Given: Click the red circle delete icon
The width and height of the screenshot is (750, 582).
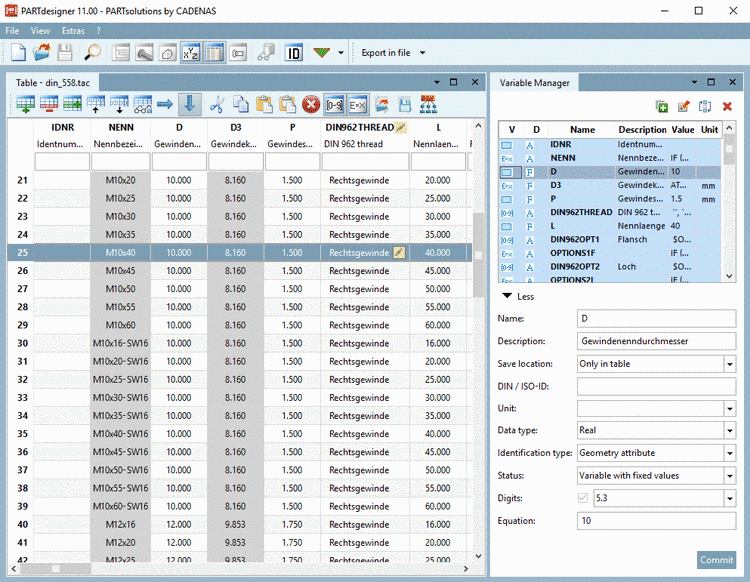Looking at the screenshot, I should pos(311,104).
